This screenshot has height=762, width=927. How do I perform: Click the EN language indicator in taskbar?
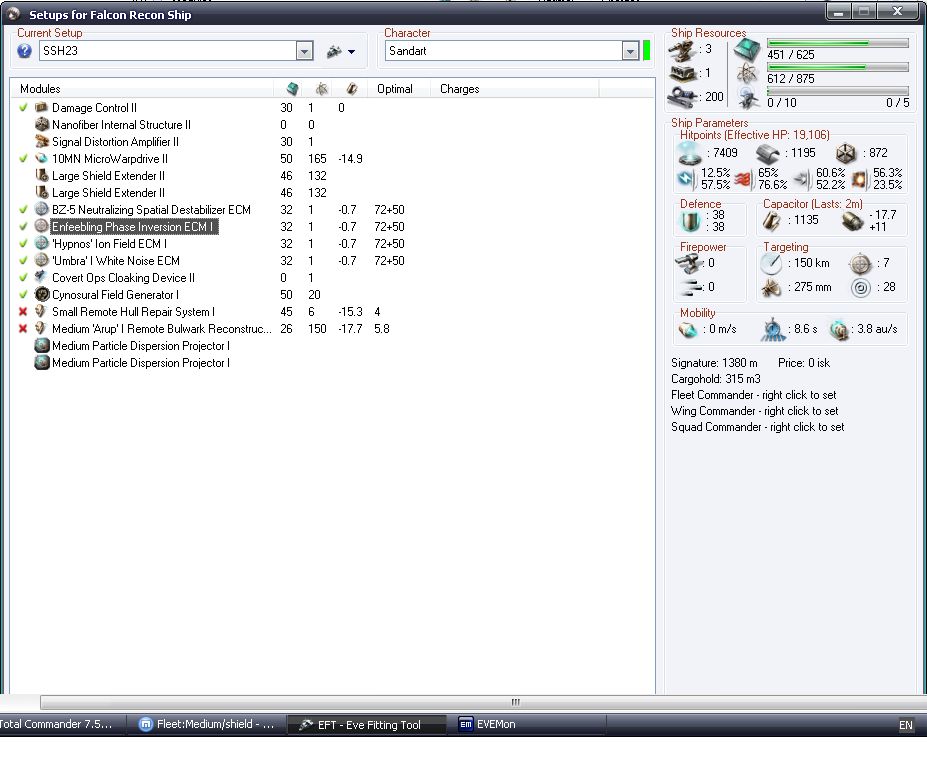click(x=906, y=725)
